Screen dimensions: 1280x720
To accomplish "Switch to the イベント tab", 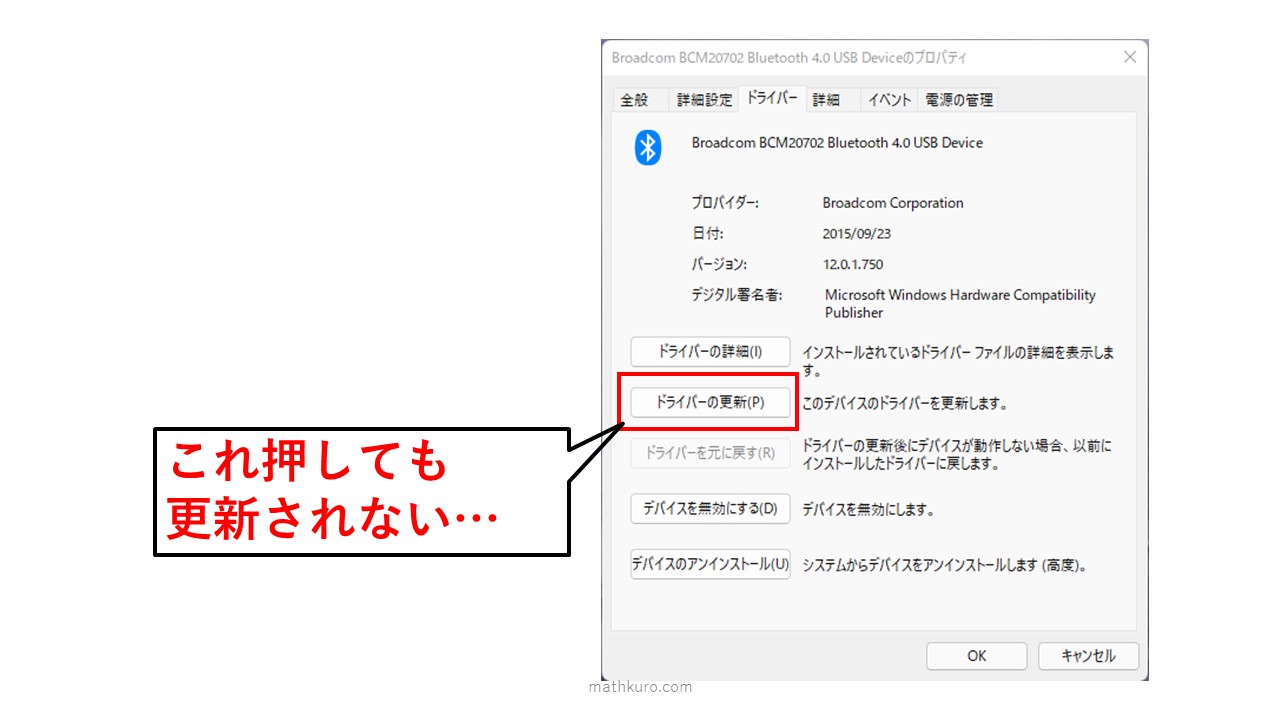I will click(889, 100).
